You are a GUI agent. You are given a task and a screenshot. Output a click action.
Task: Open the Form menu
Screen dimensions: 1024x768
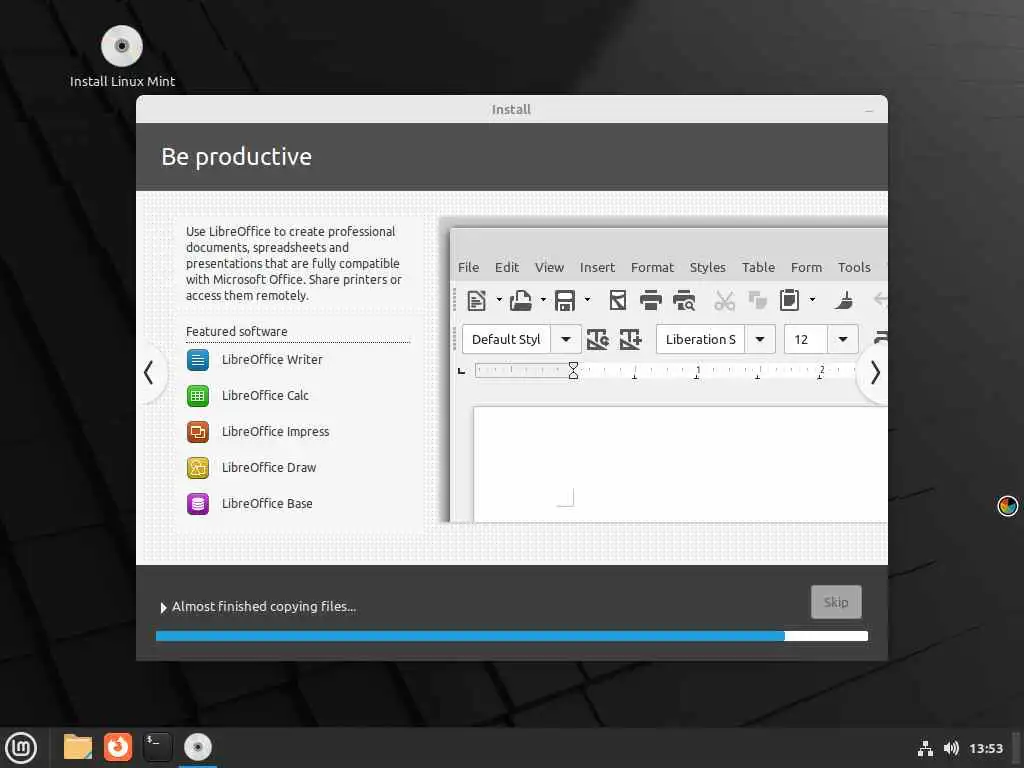[807, 268]
